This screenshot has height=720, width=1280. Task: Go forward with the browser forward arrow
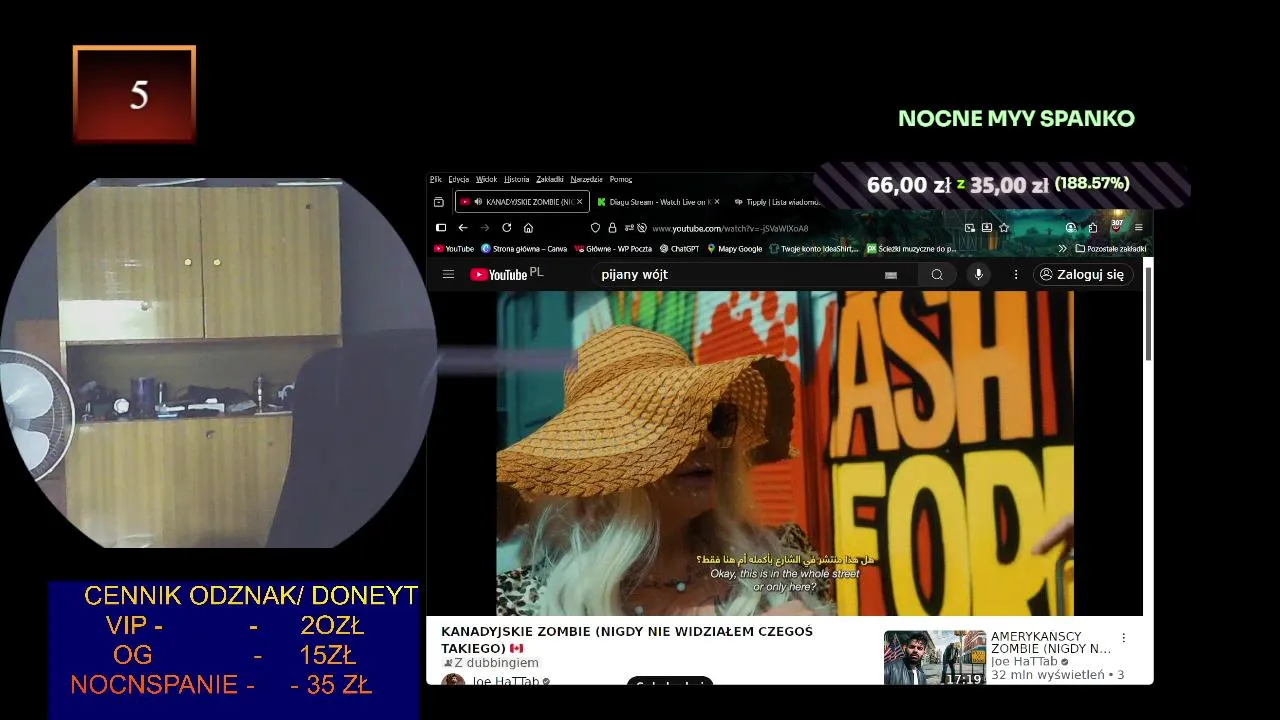pos(485,228)
